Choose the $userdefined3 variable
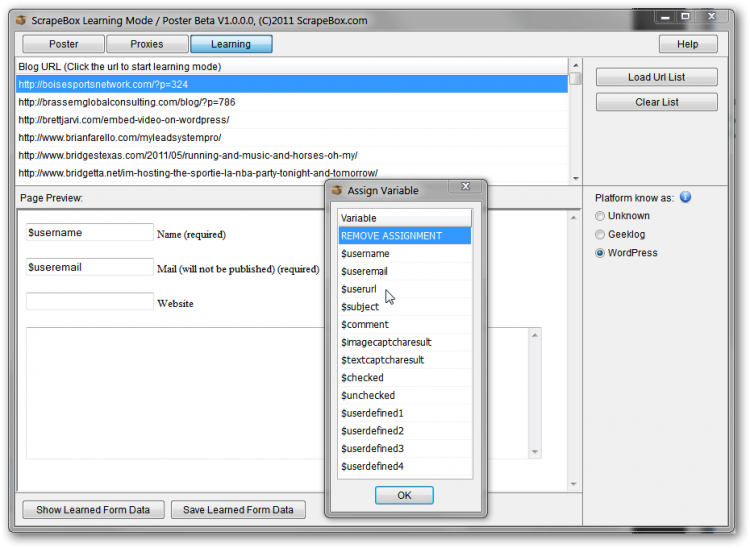Screen dimensions: 750x548 coord(405,448)
